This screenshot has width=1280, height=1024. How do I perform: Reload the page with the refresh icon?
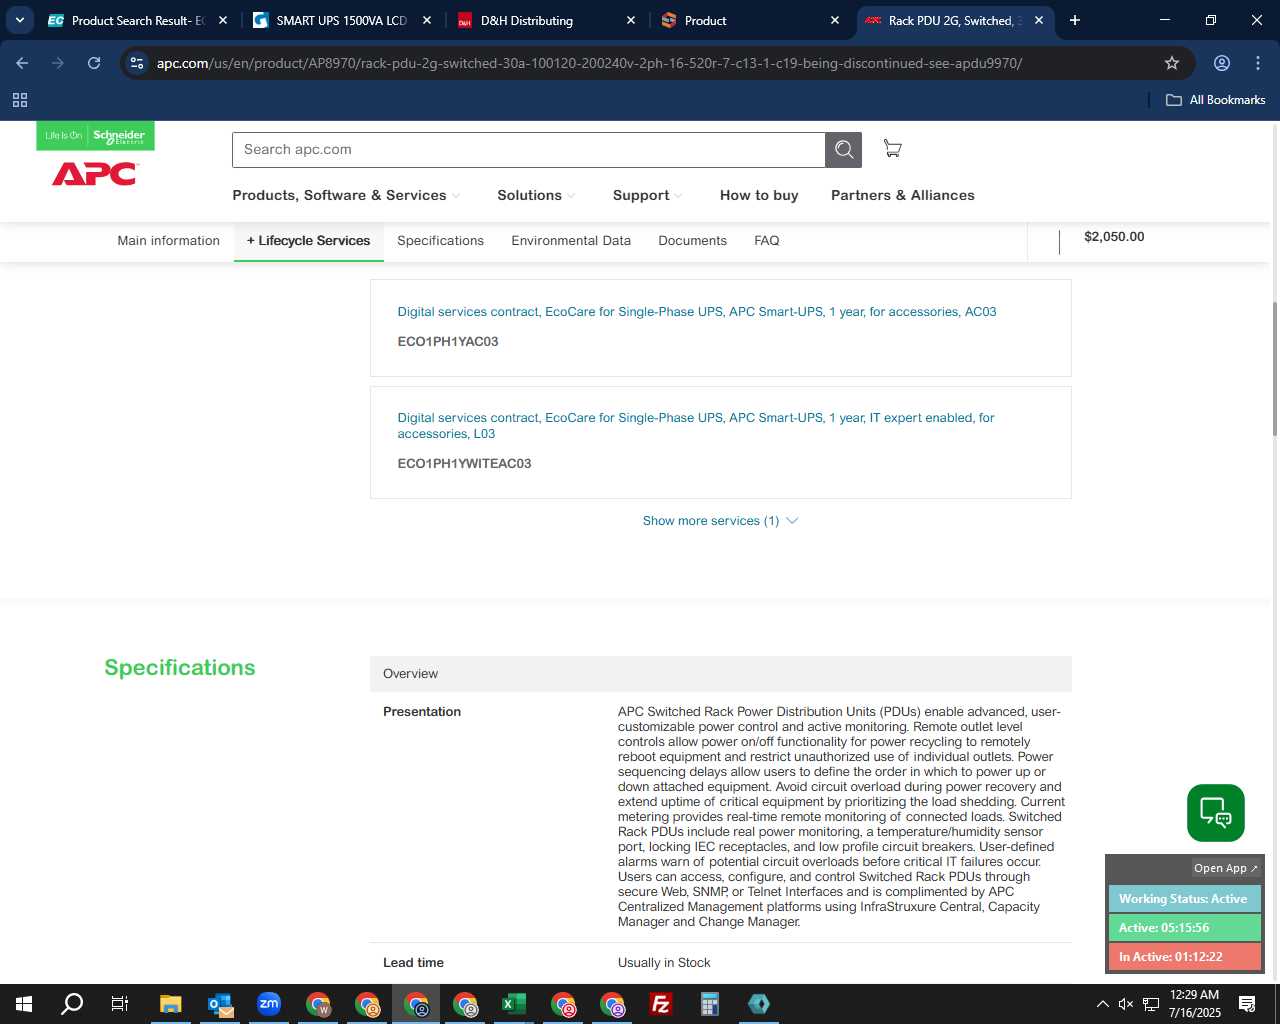[94, 63]
